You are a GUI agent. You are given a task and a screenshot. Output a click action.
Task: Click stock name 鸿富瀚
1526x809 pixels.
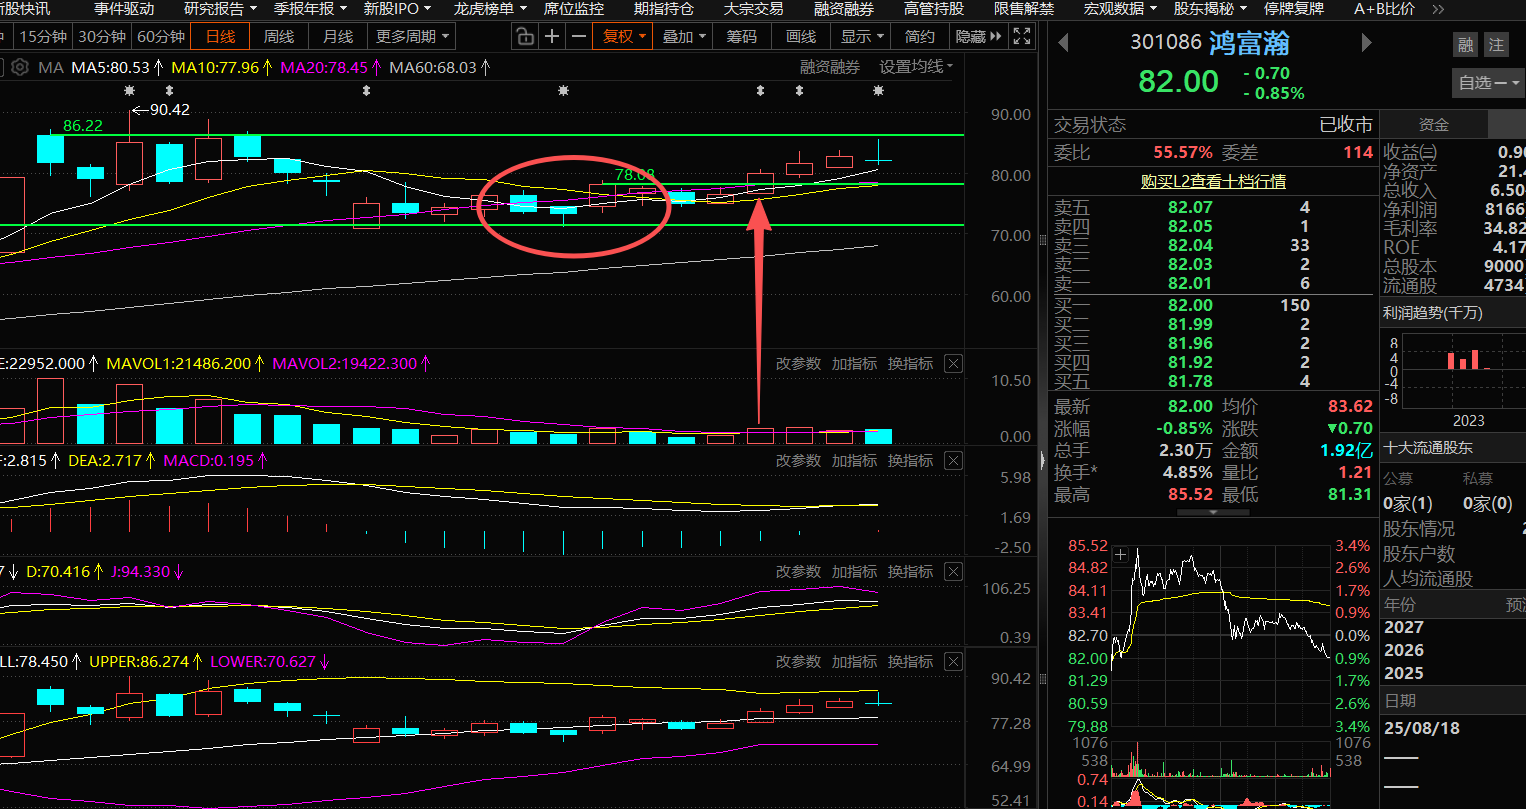[1249, 43]
